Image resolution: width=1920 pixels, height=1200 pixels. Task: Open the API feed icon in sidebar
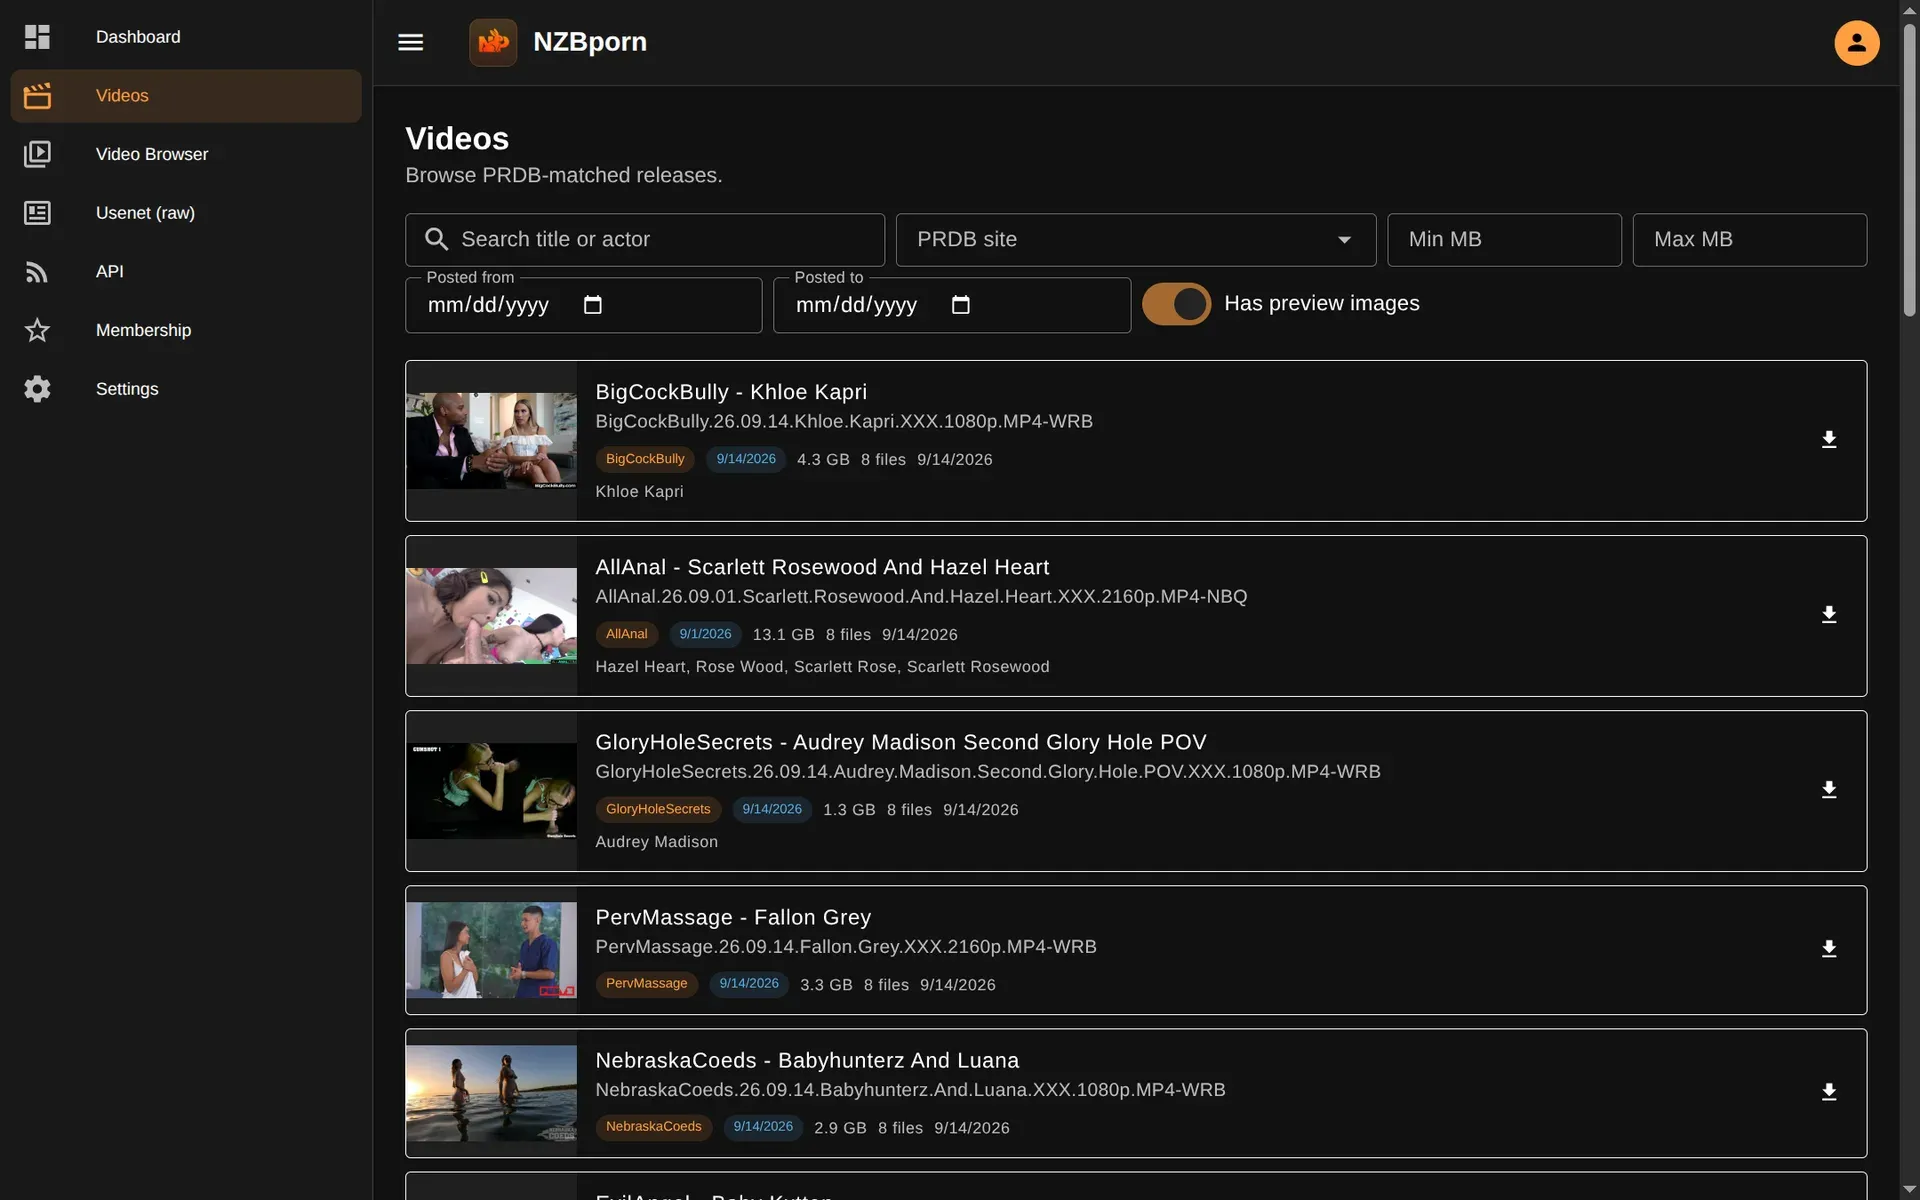pyautogui.click(x=37, y=271)
